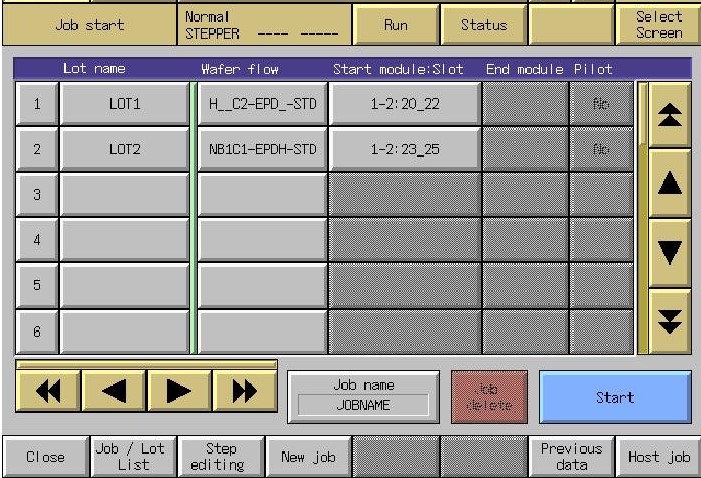Click the scroll-to-bottom double down arrow
Image resolution: width=701 pixels, height=478 pixels.
coord(669,320)
